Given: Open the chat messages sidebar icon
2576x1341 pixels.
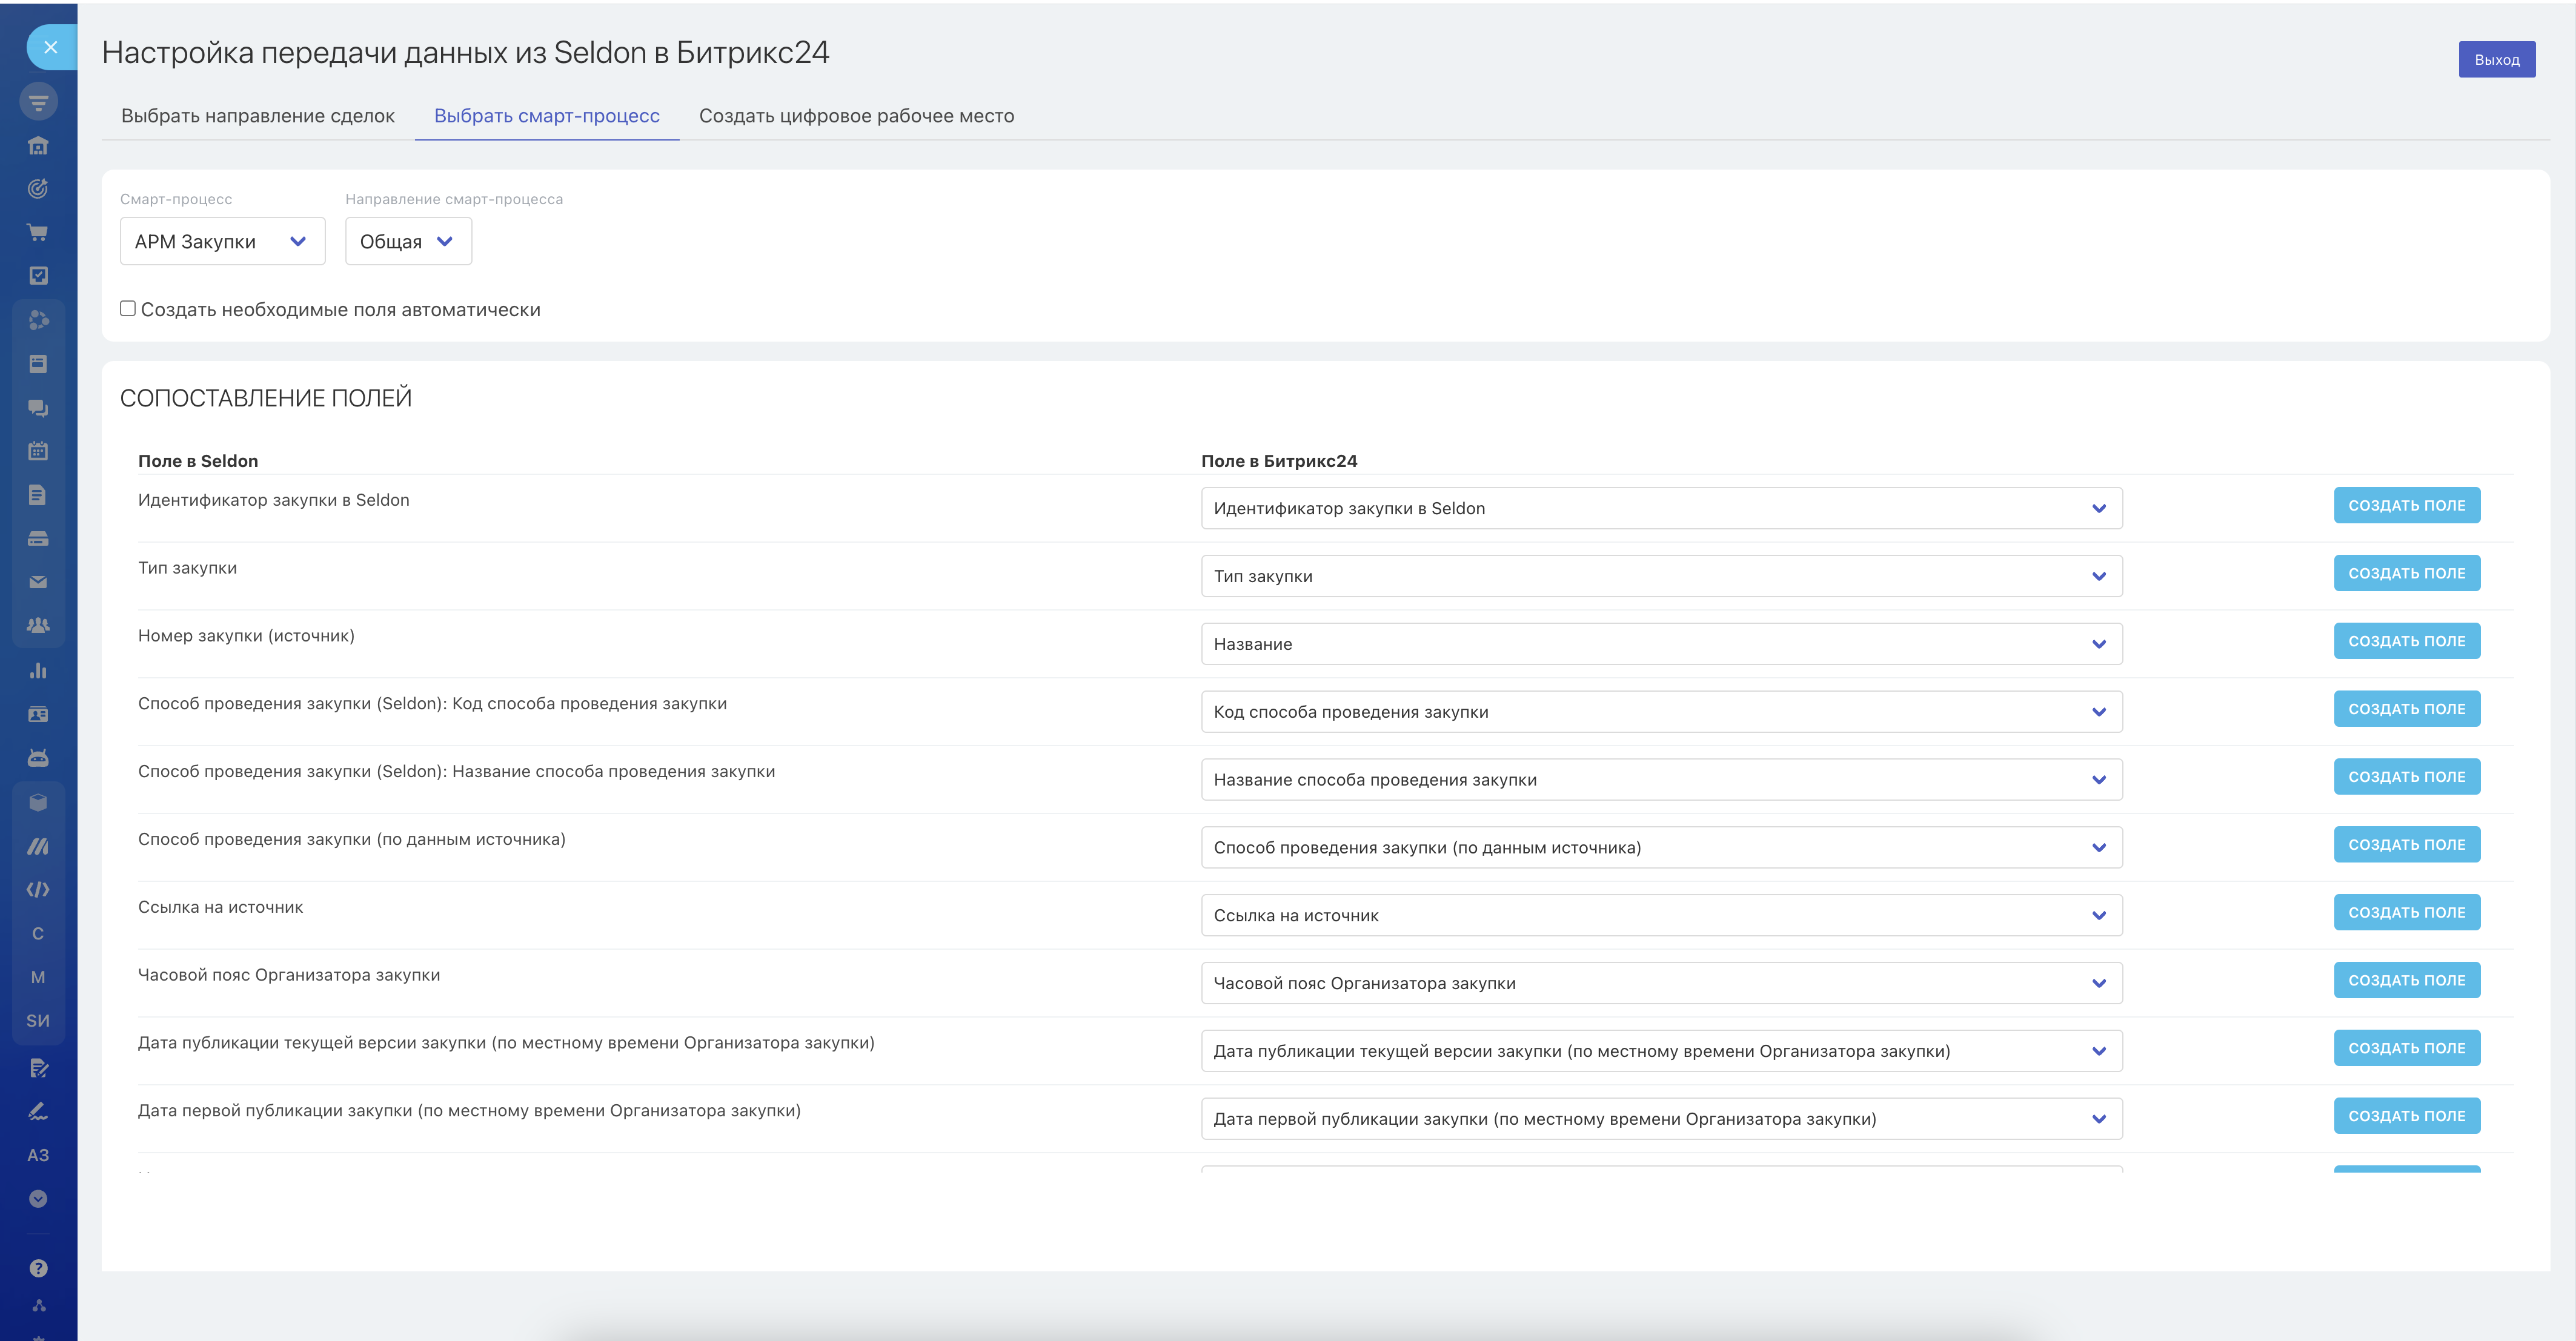Looking at the screenshot, I should [x=38, y=408].
